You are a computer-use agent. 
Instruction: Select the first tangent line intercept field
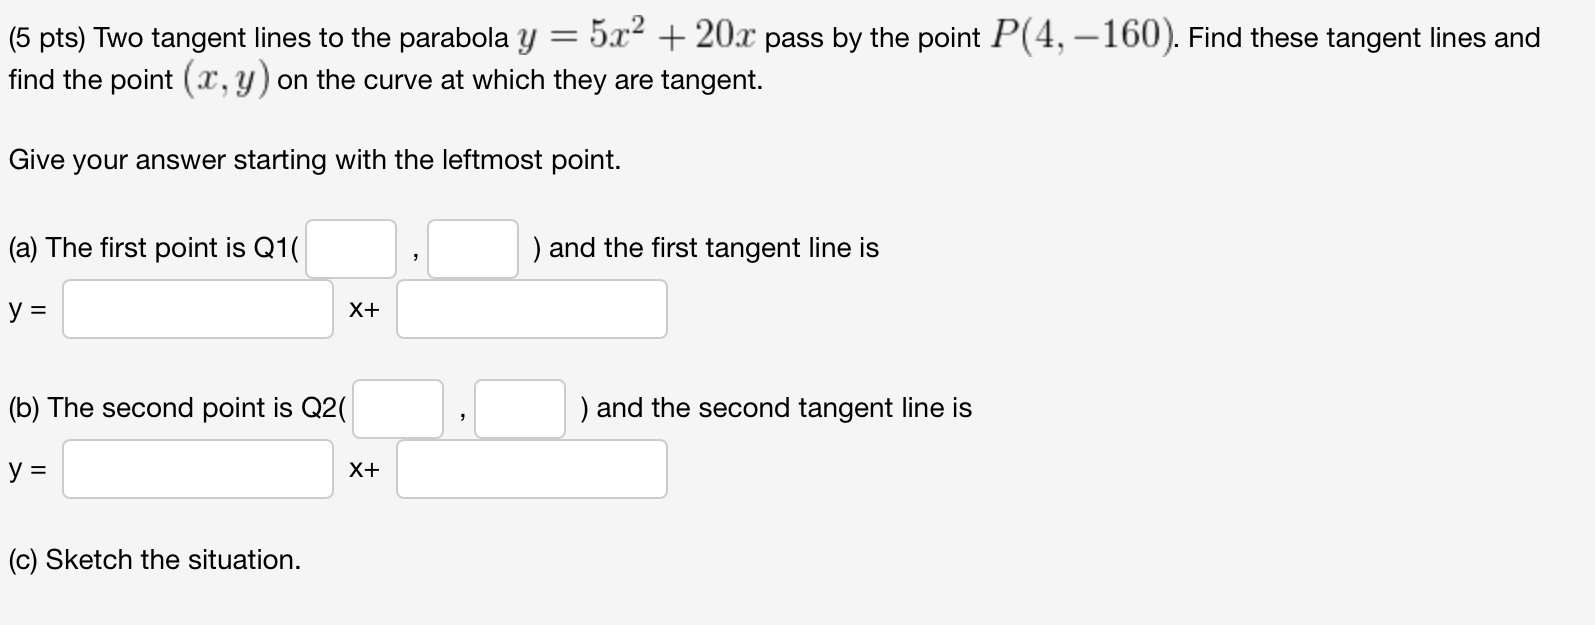tap(531, 308)
